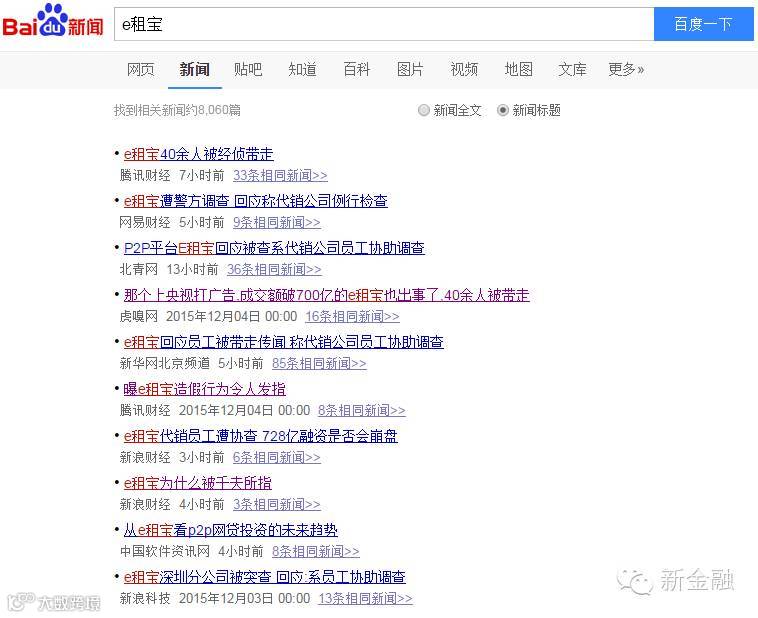Open 36条相同新闻 link
The image size is (758, 618).
pyautogui.click(x=274, y=269)
